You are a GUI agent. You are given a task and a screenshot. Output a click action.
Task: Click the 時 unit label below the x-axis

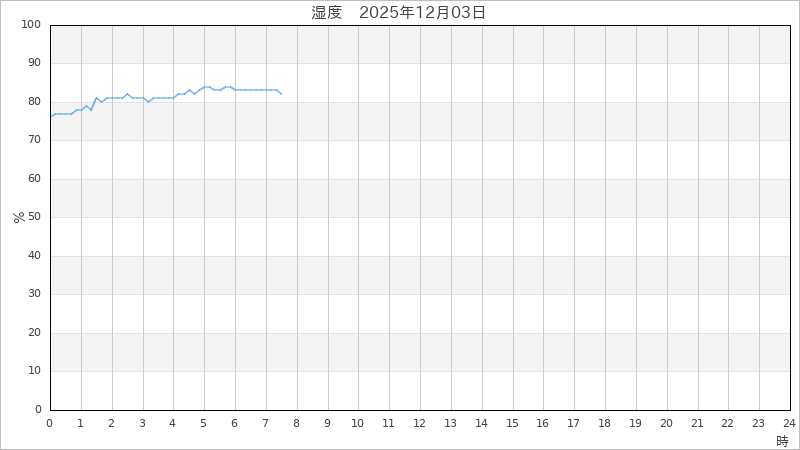click(782, 440)
